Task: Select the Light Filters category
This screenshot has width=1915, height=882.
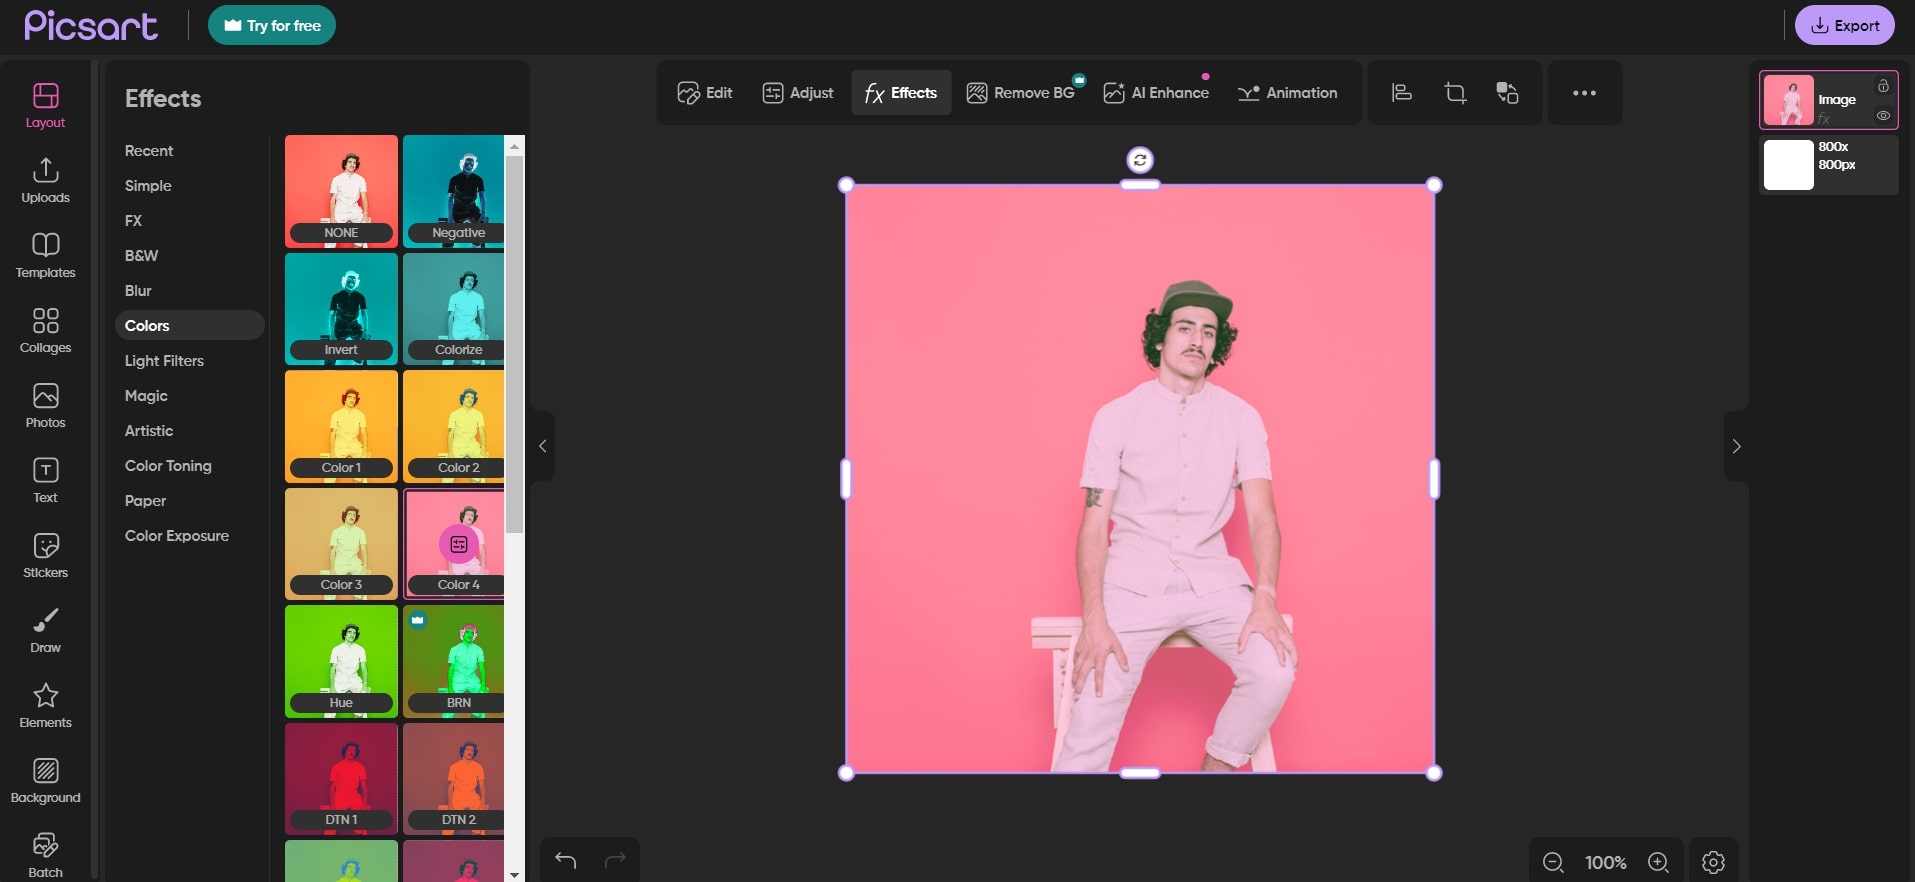Action: 164,361
